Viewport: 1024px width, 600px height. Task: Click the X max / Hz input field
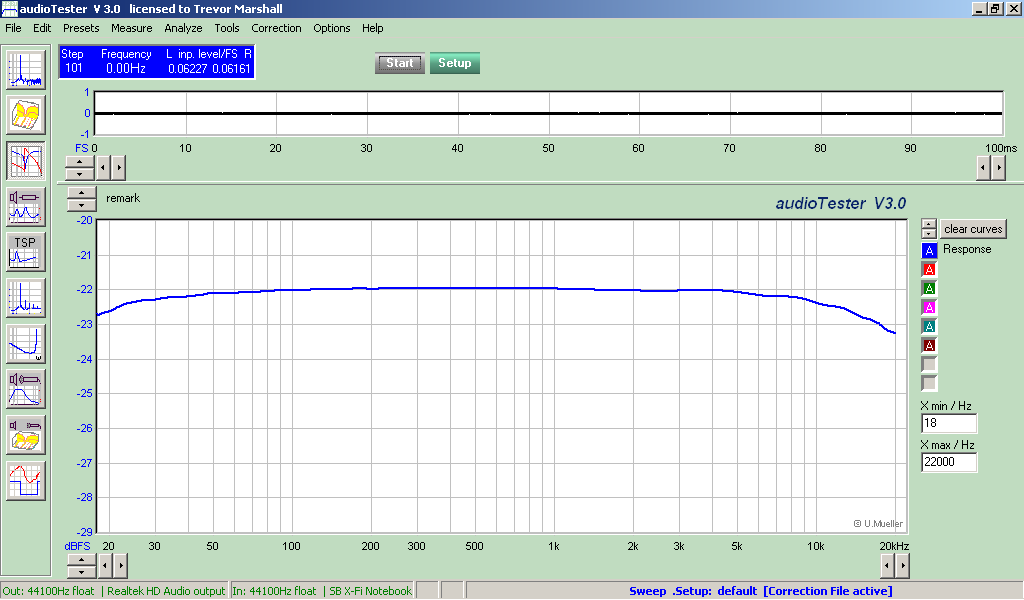coord(949,462)
